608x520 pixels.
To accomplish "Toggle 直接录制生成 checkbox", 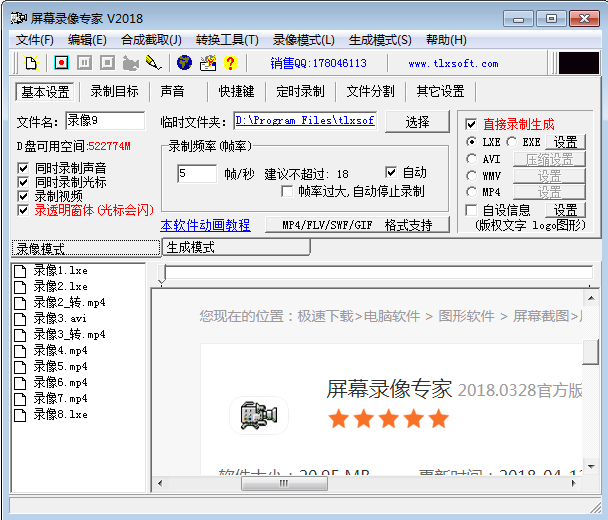I will 471,124.
